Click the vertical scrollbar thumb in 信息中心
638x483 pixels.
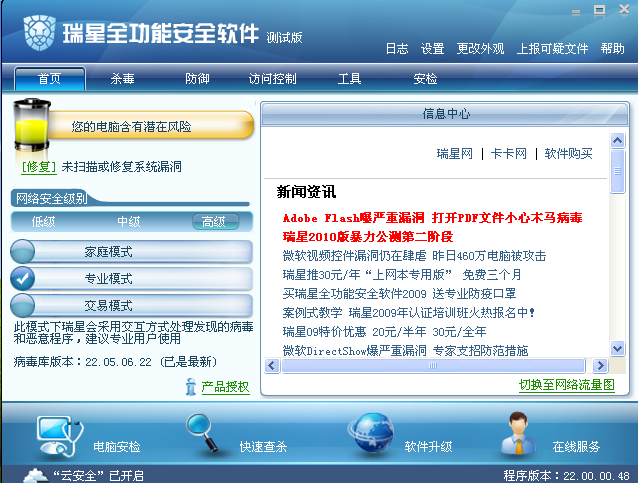618,171
